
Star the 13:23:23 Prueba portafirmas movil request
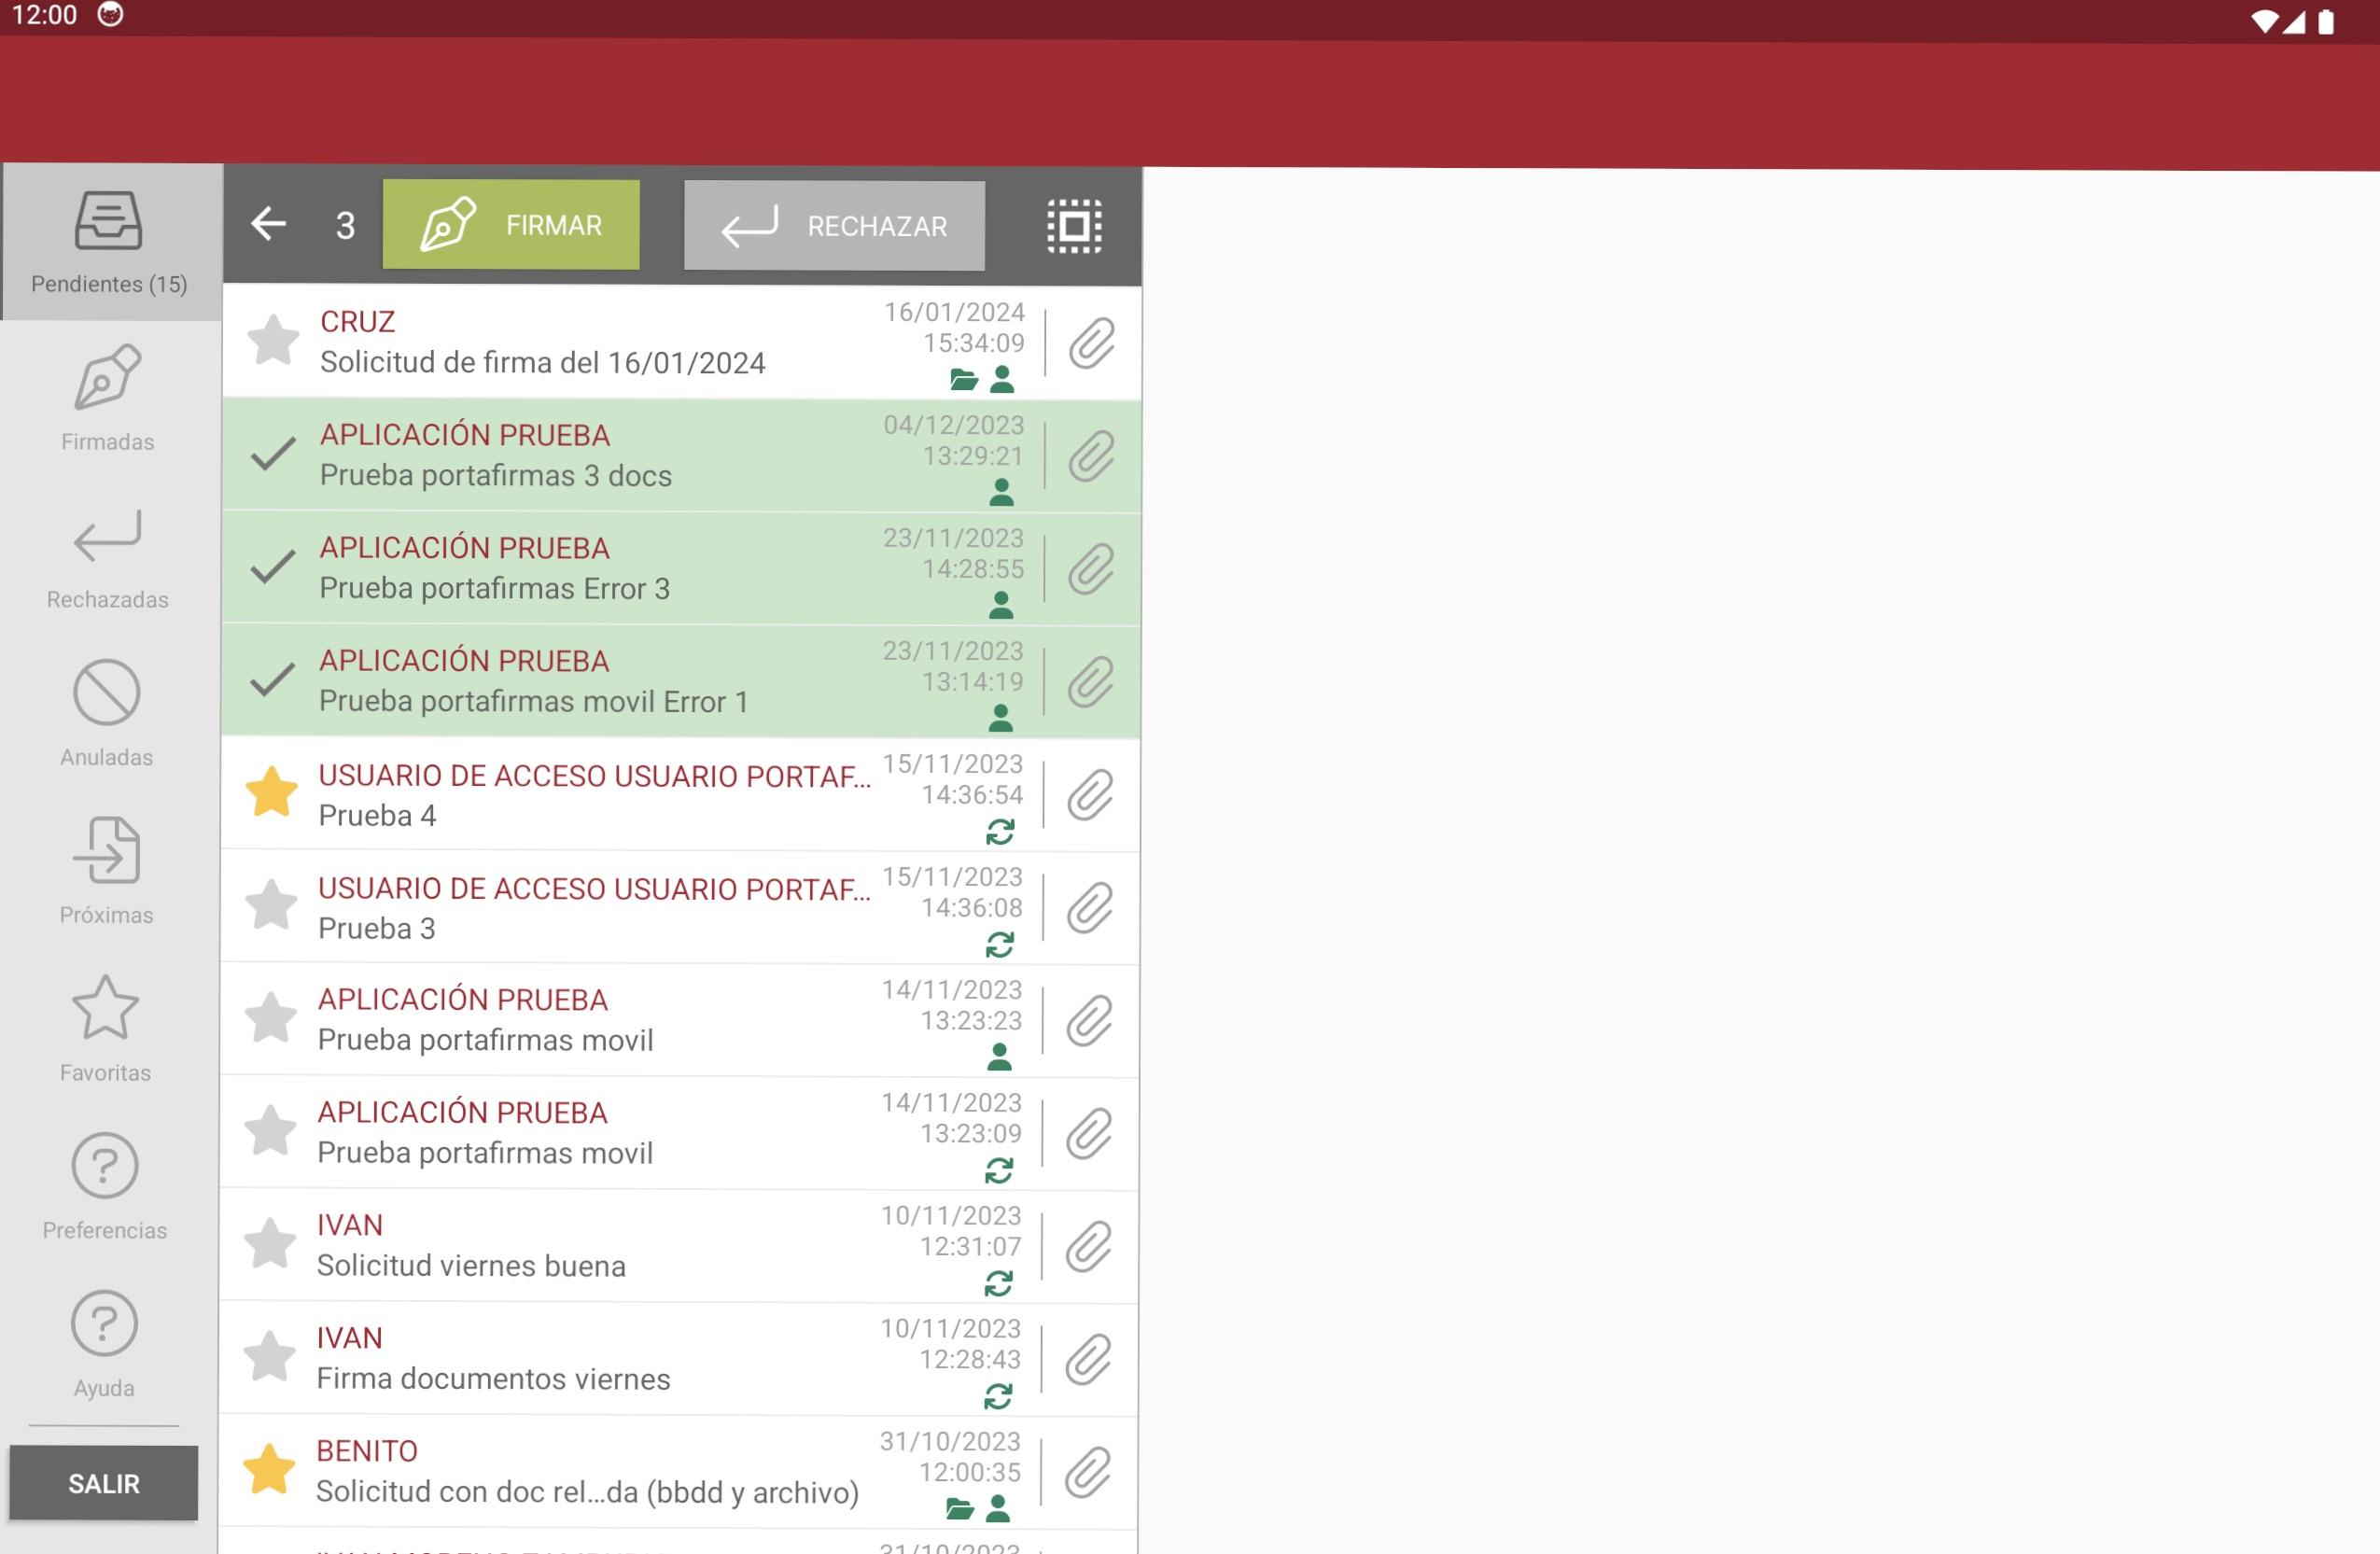coord(271,1018)
